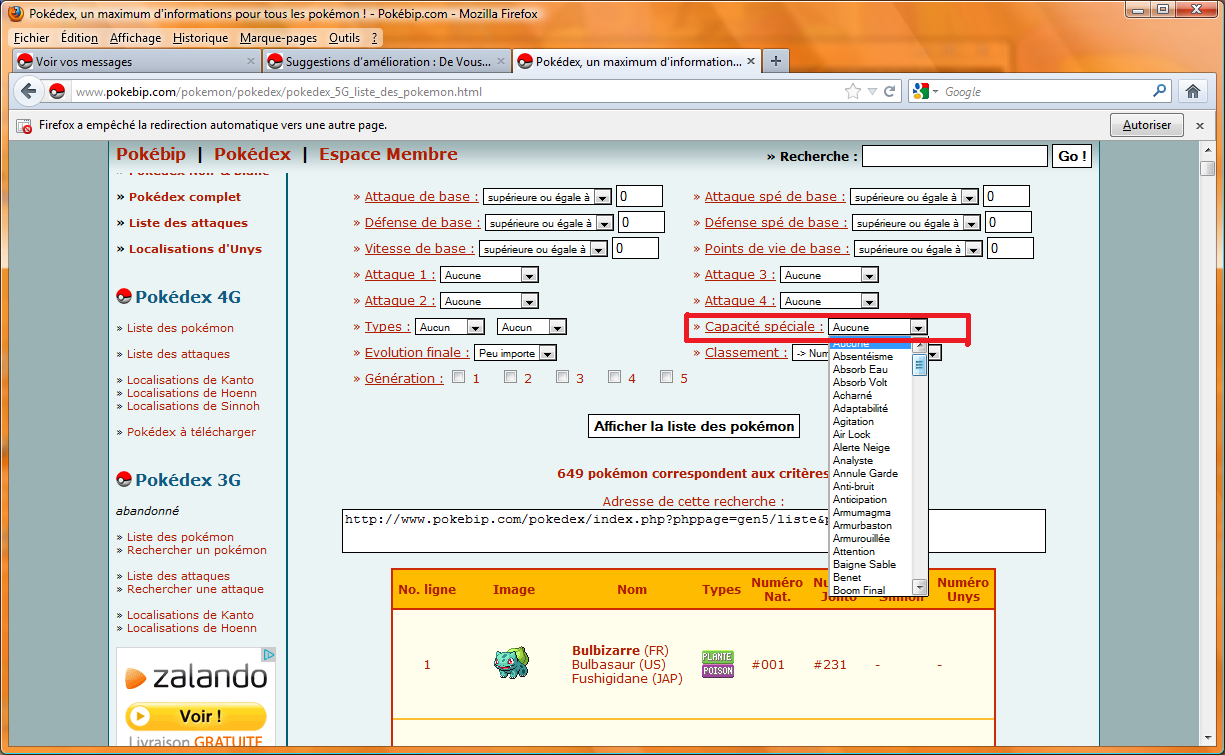
Task: Open 'Liste des attaques' bold sidebar link
Action: point(188,223)
